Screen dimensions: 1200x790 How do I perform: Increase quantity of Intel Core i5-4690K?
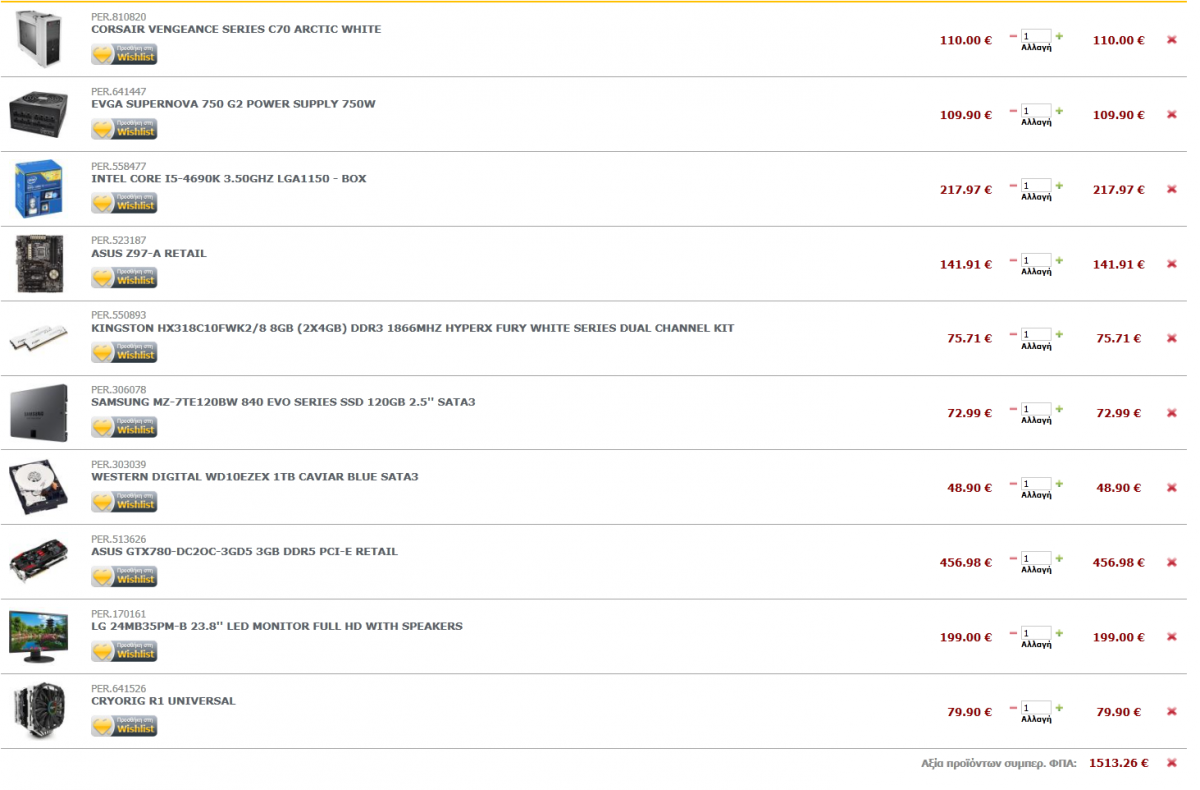tap(1059, 185)
